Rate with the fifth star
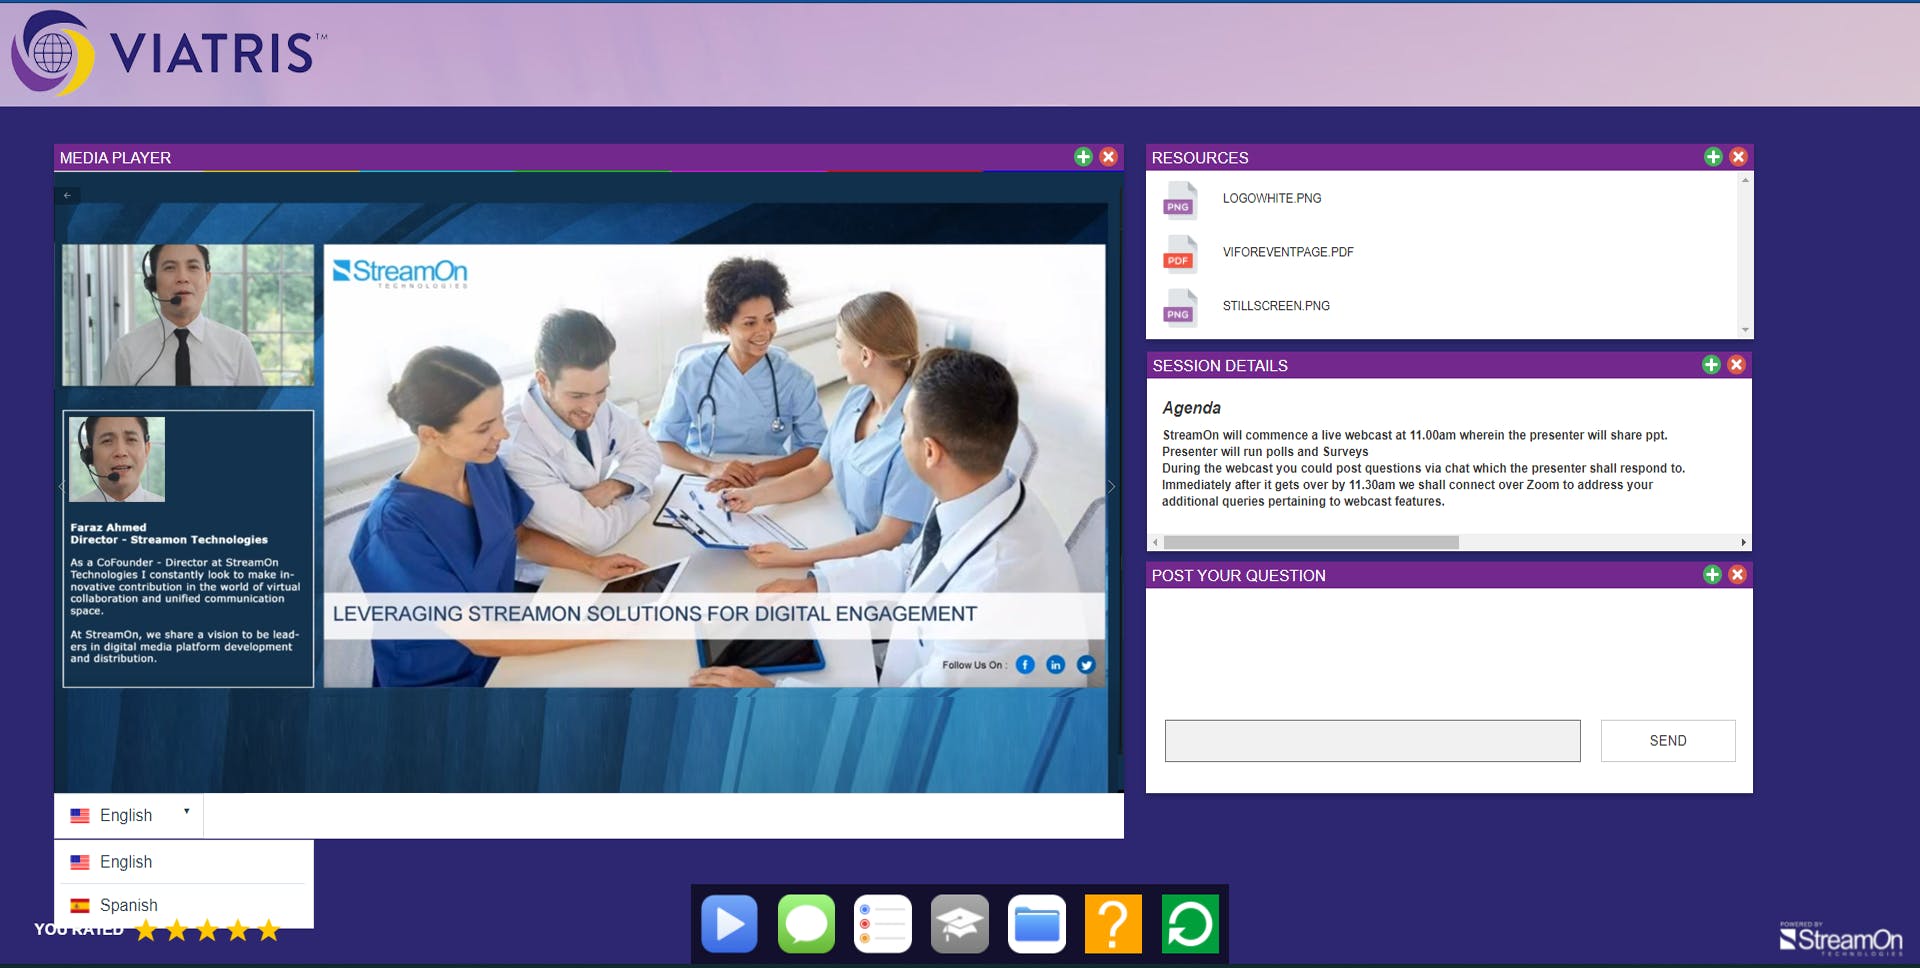 click(269, 931)
